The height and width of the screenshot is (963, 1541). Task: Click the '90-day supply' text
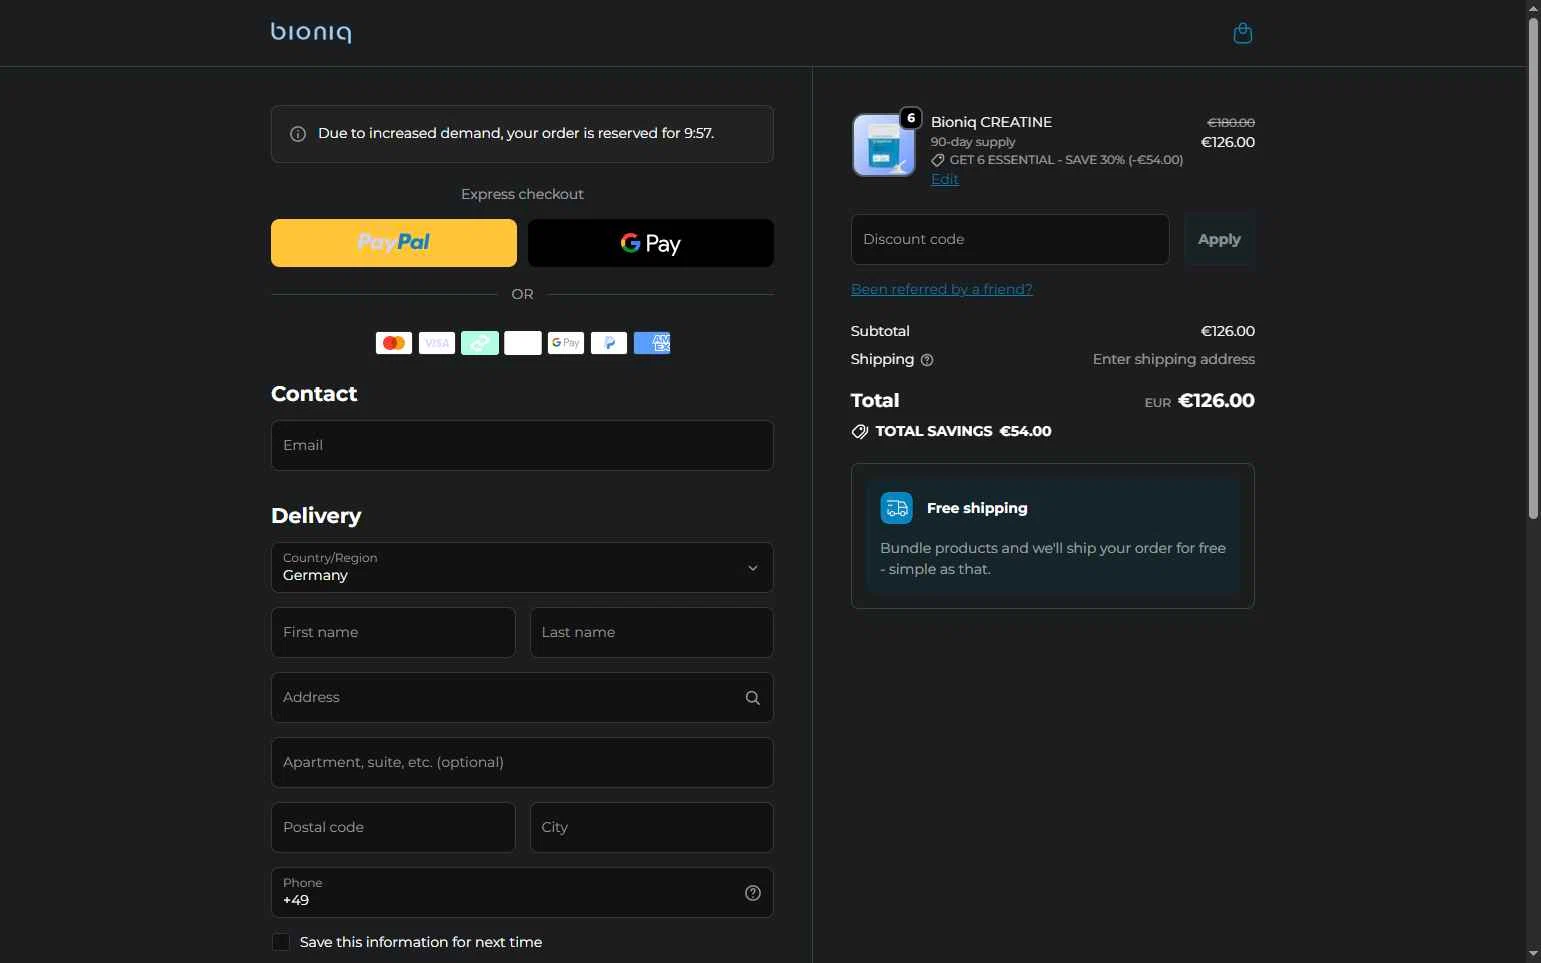pyautogui.click(x=973, y=142)
